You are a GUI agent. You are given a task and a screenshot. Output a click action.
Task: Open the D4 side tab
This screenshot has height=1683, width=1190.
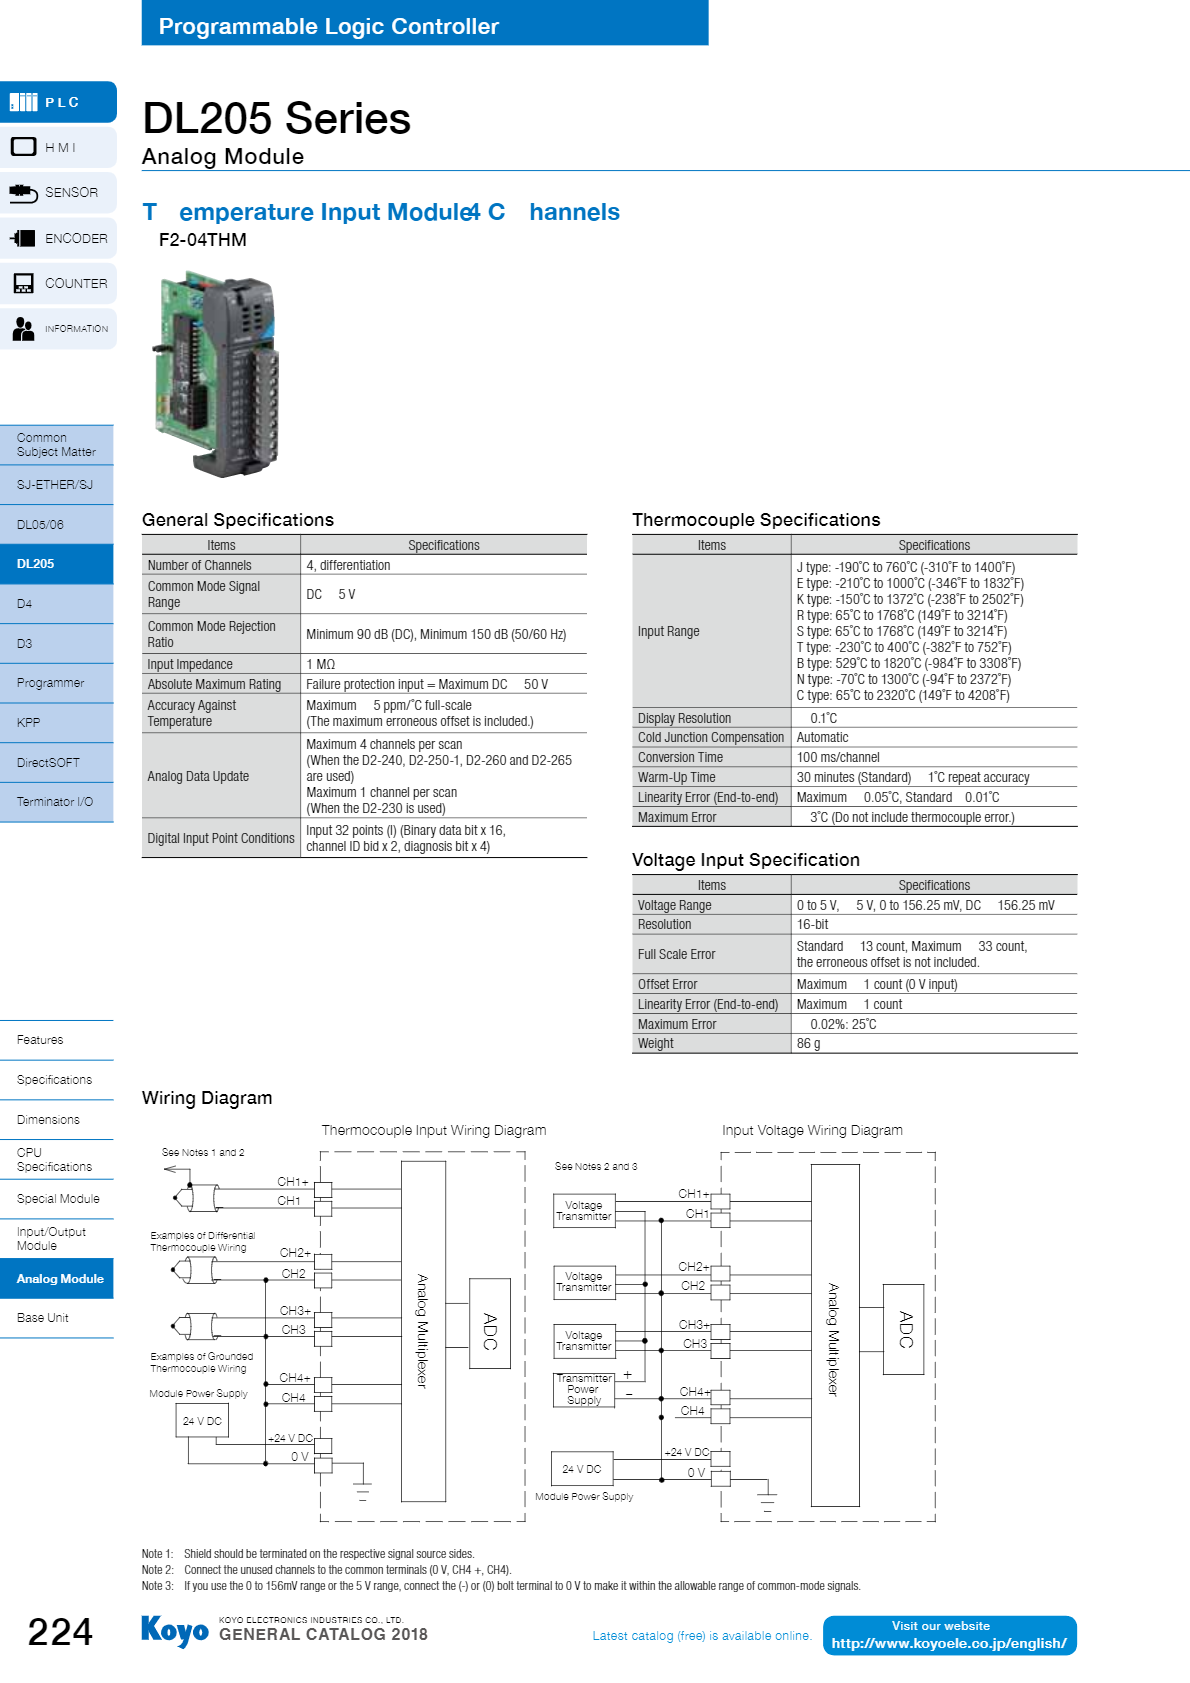(x=57, y=604)
